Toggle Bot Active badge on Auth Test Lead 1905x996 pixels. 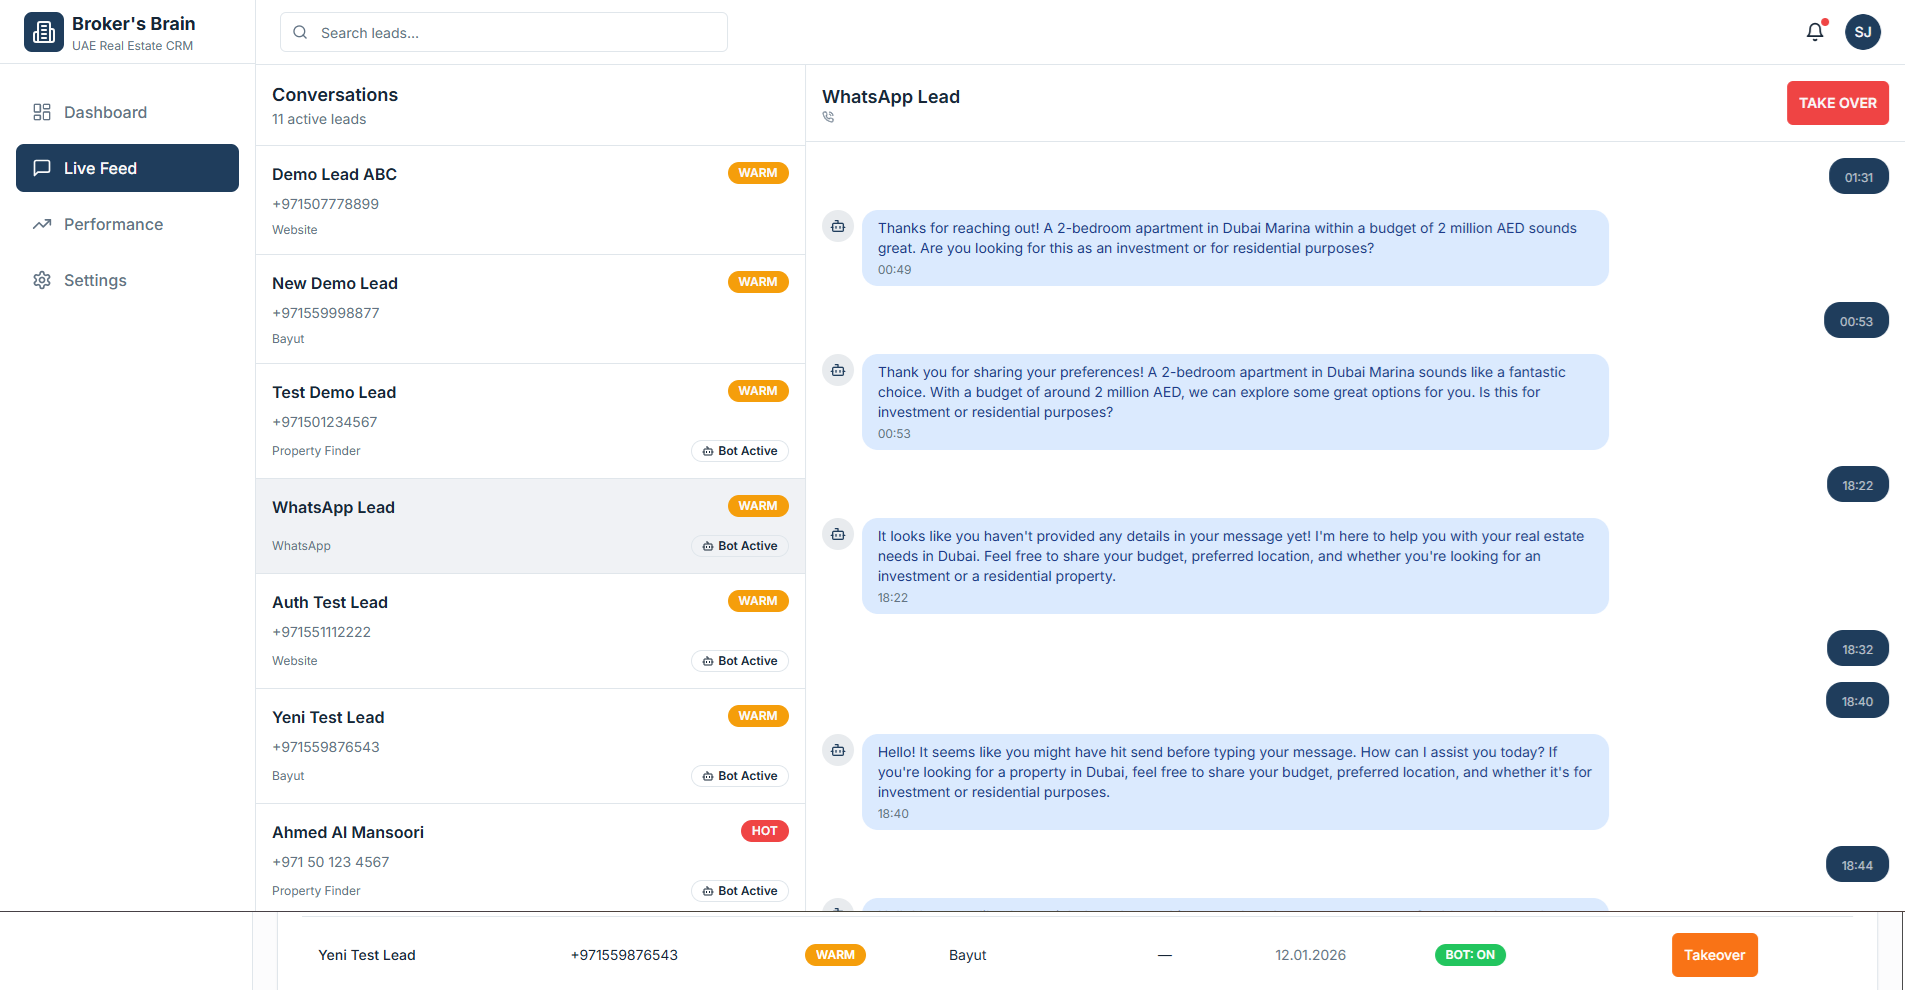tap(740, 661)
